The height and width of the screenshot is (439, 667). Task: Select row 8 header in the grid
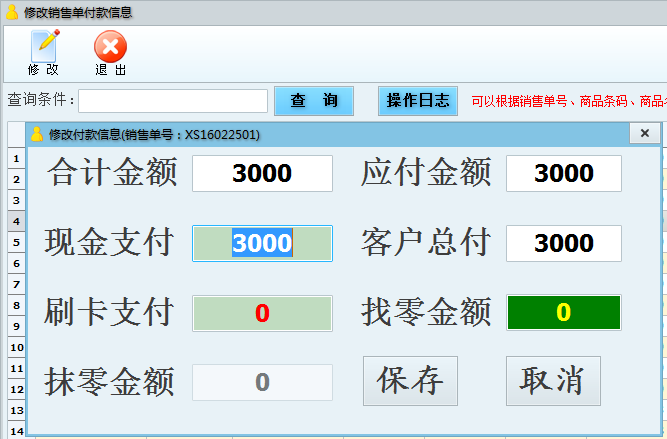click(x=16, y=304)
